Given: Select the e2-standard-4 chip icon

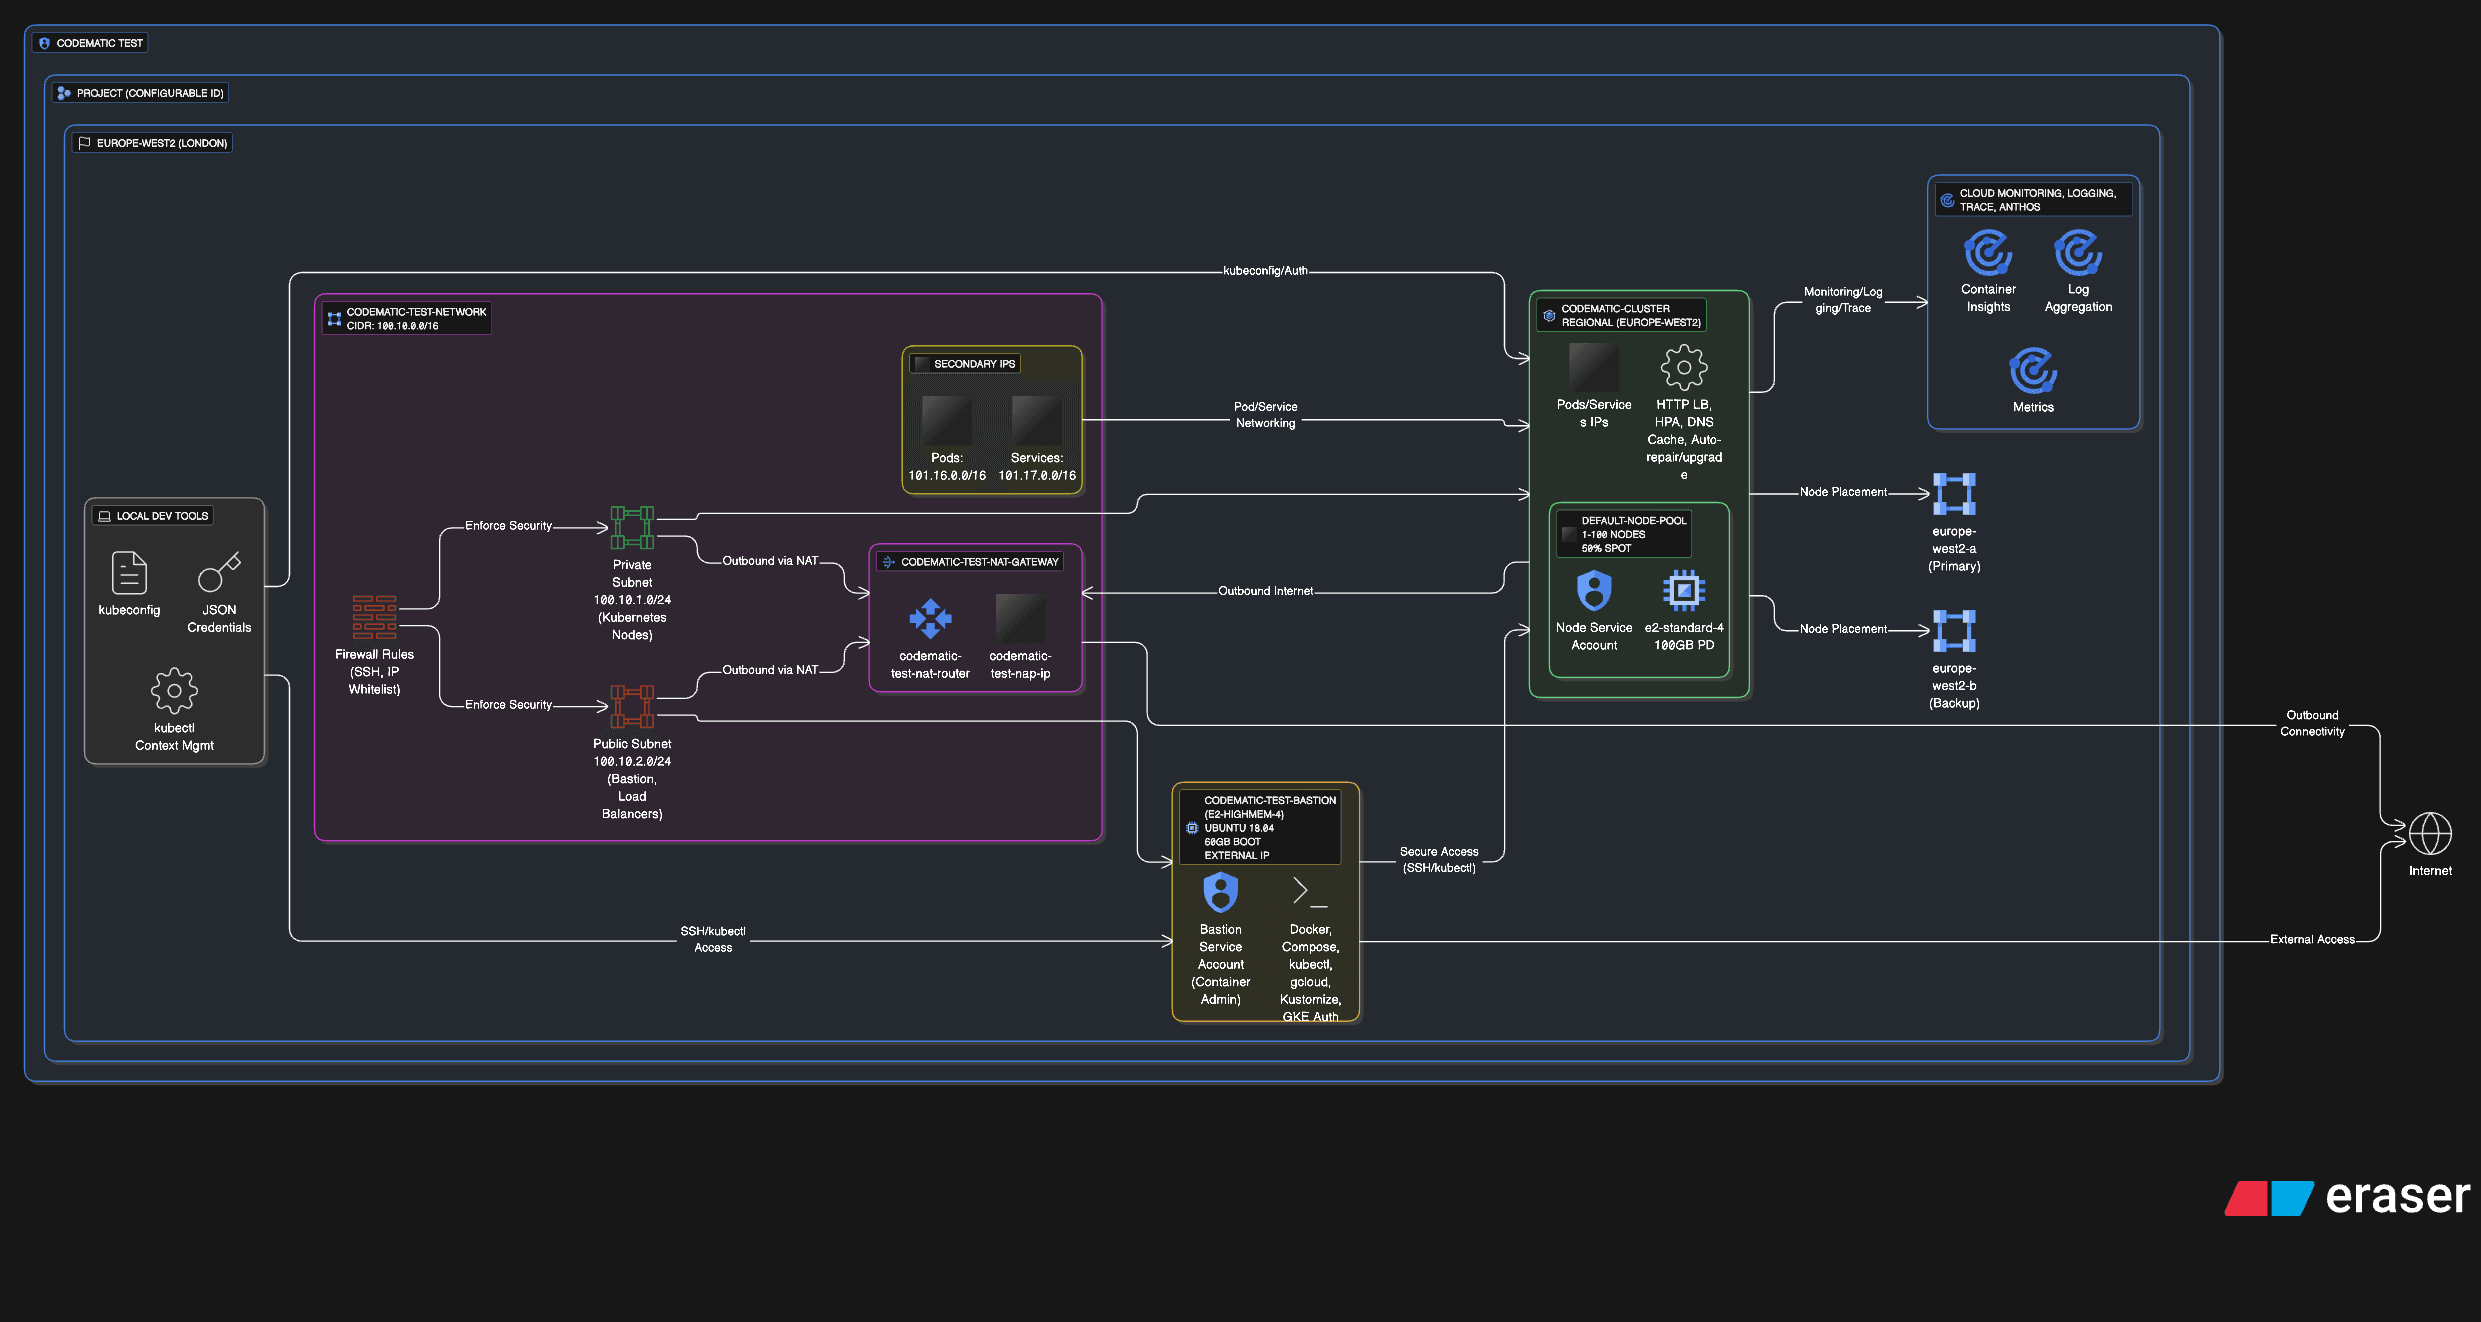Looking at the screenshot, I should click(1684, 590).
